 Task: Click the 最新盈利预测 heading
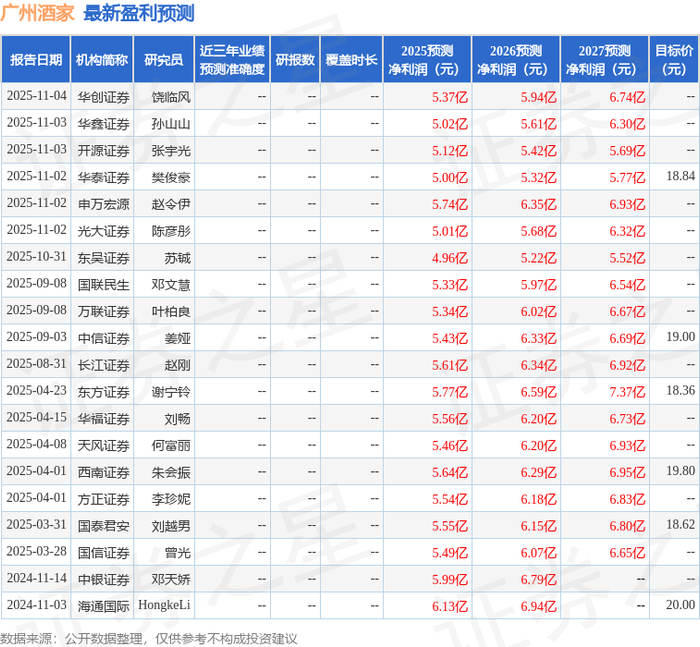pos(139,13)
